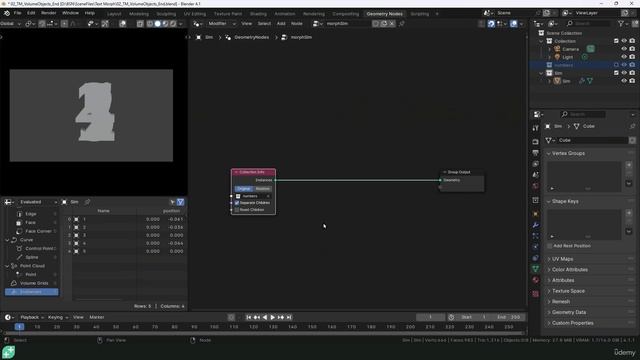This screenshot has width=640, height=360.
Task: Toggle exclude checkbox for the Sim collection
Action: tap(616, 73)
